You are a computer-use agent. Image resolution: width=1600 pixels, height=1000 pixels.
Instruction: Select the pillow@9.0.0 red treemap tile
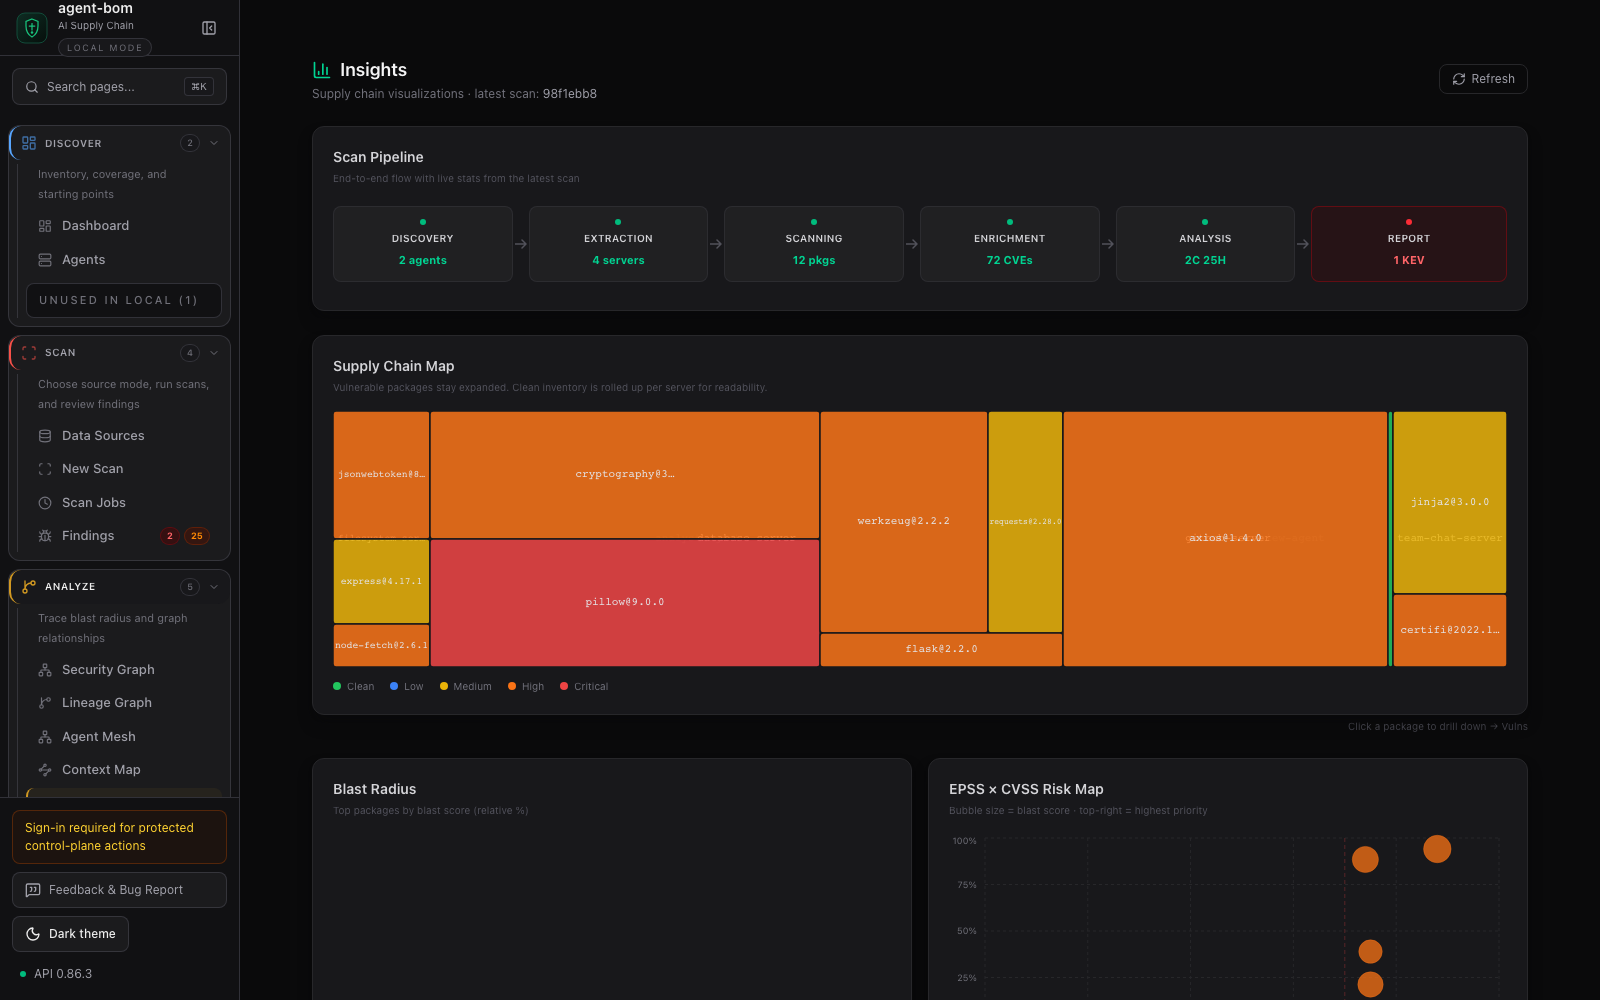click(625, 603)
